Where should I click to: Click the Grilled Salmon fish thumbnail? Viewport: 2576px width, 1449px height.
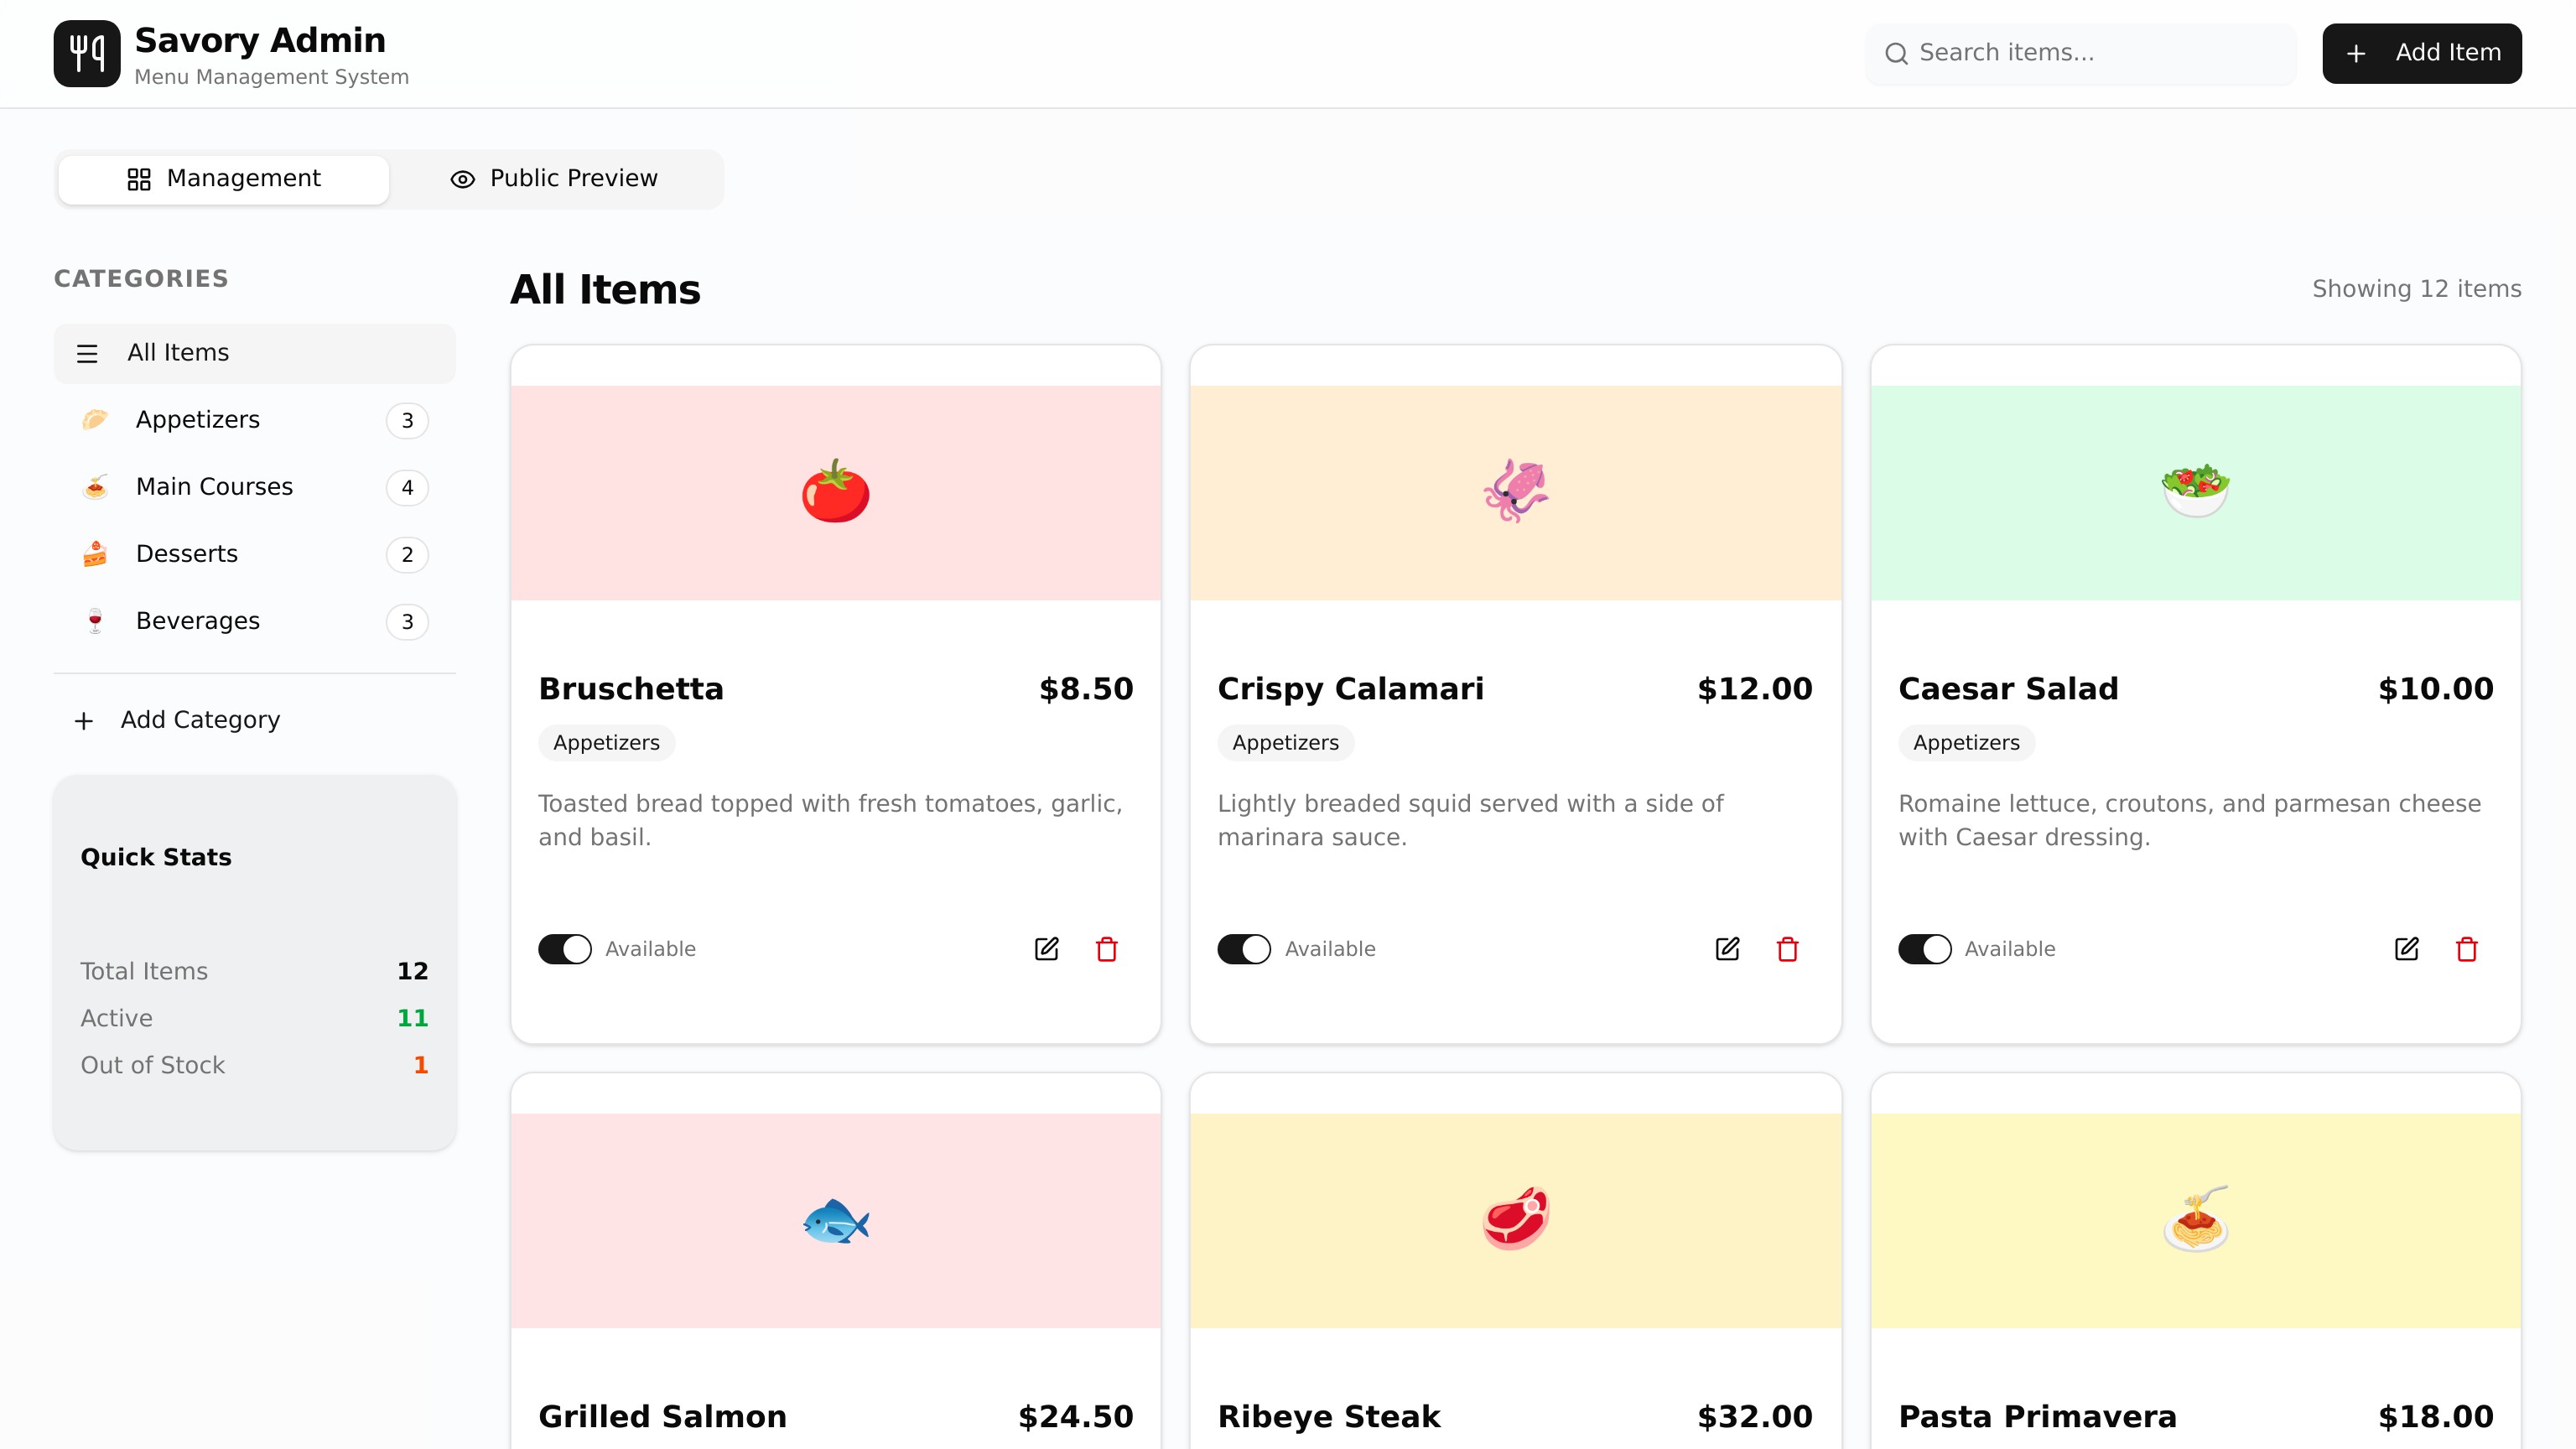tap(835, 1220)
